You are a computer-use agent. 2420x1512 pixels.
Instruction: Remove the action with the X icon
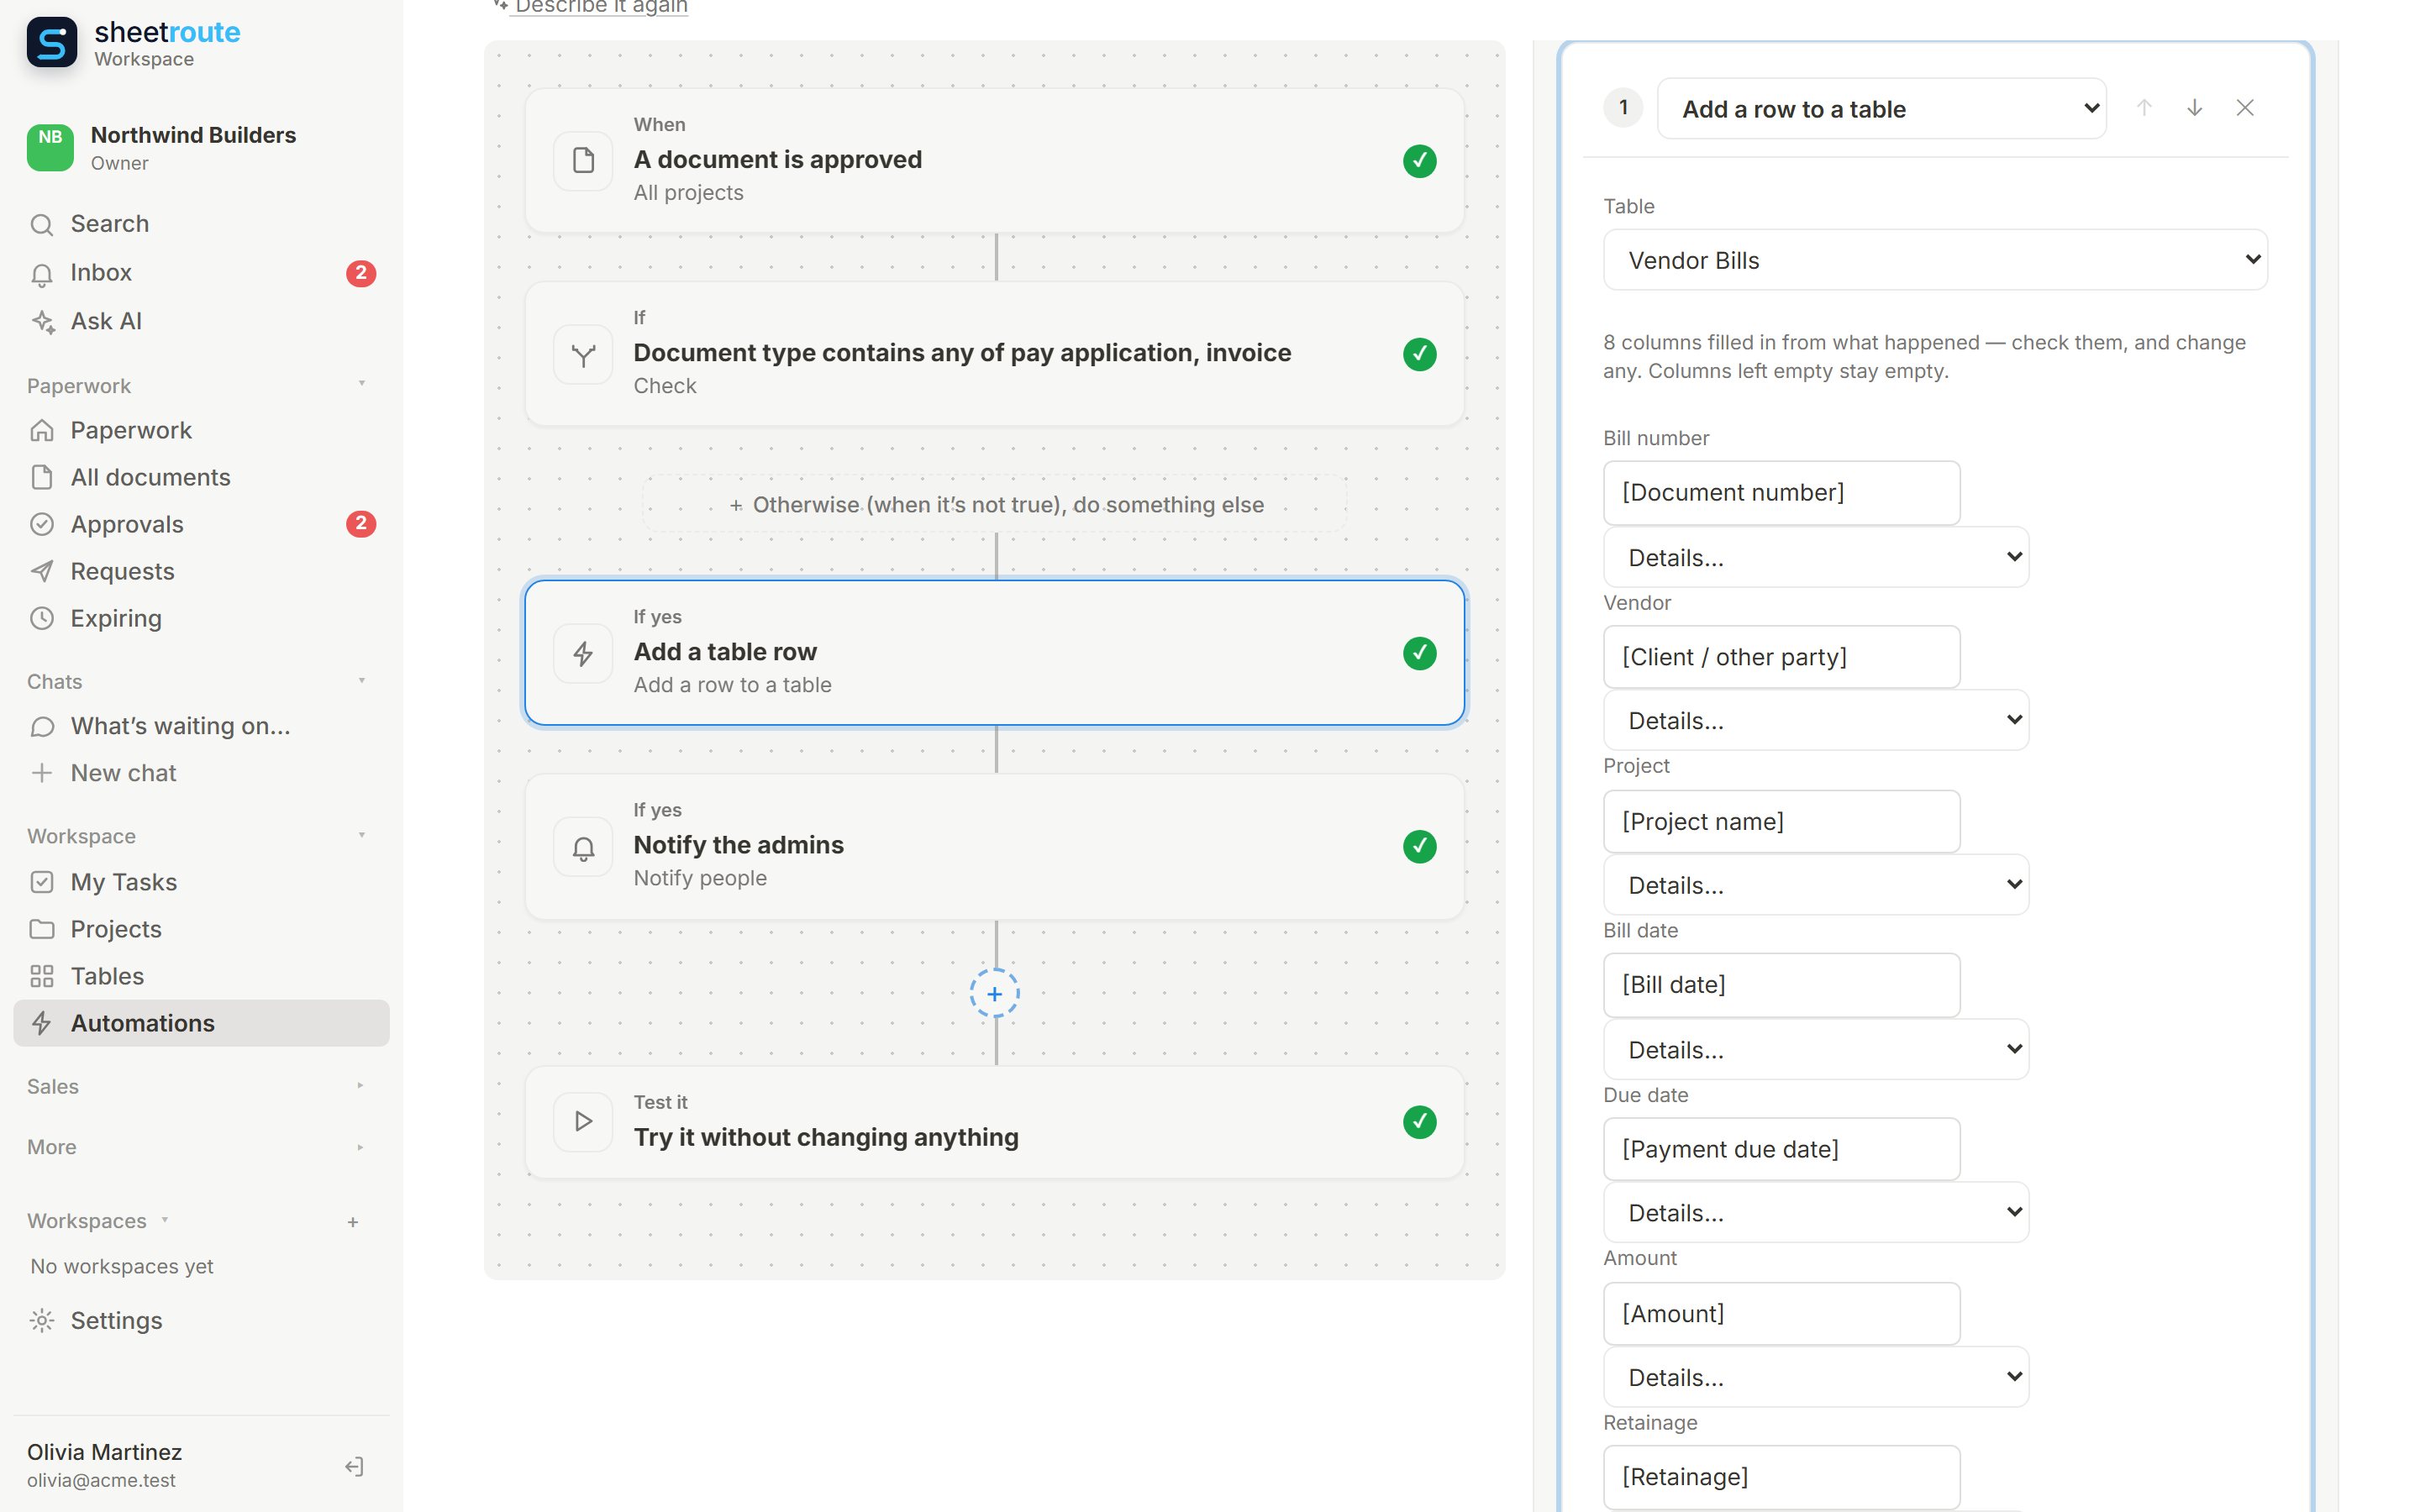(x=2245, y=108)
